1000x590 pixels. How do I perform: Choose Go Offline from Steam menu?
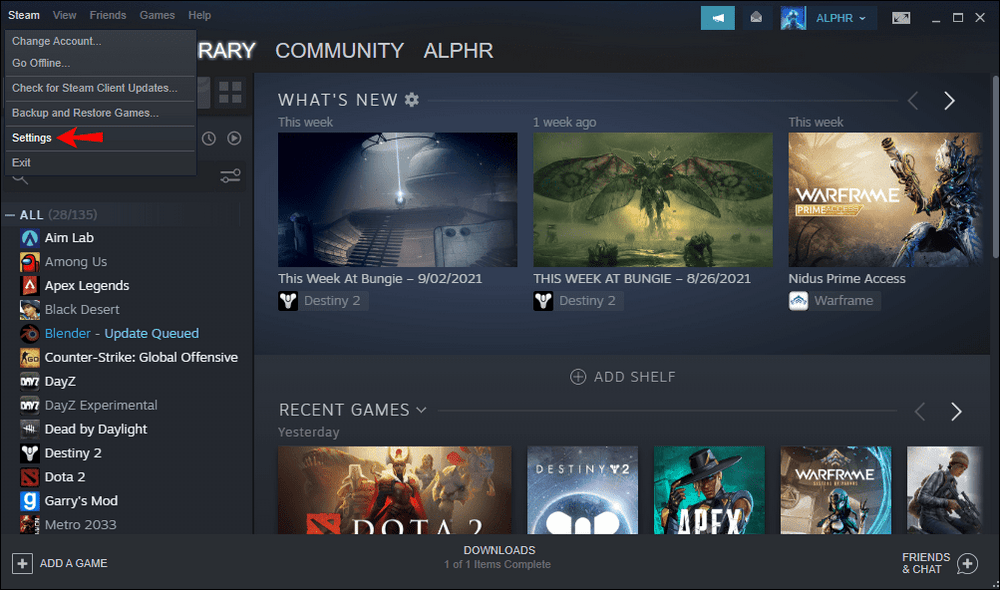(41, 63)
